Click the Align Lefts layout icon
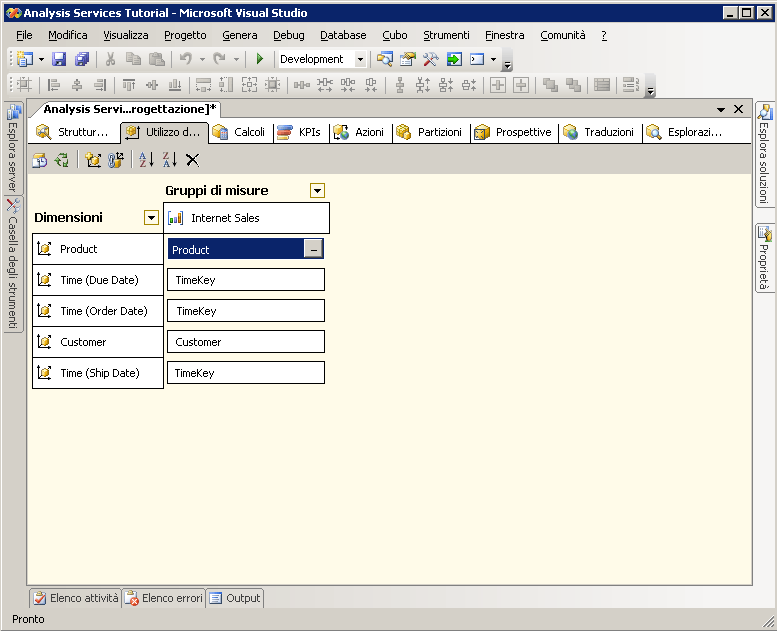 (x=54, y=85)
